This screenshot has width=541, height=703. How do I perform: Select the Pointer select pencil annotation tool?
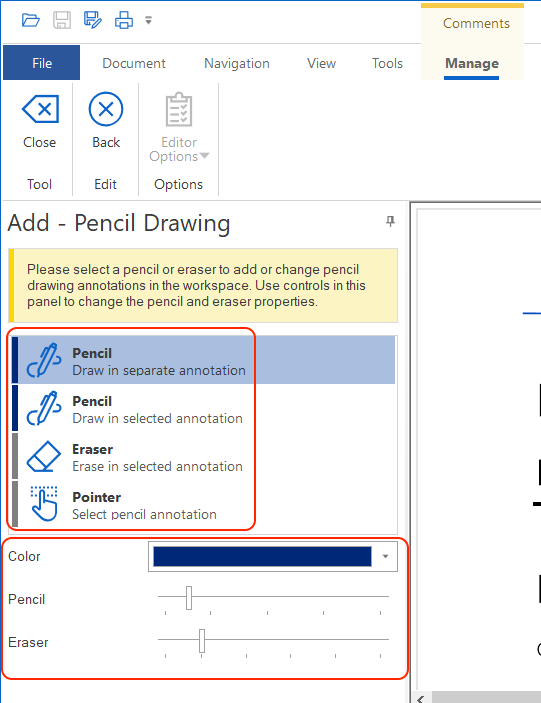click(x=203, y=504)
